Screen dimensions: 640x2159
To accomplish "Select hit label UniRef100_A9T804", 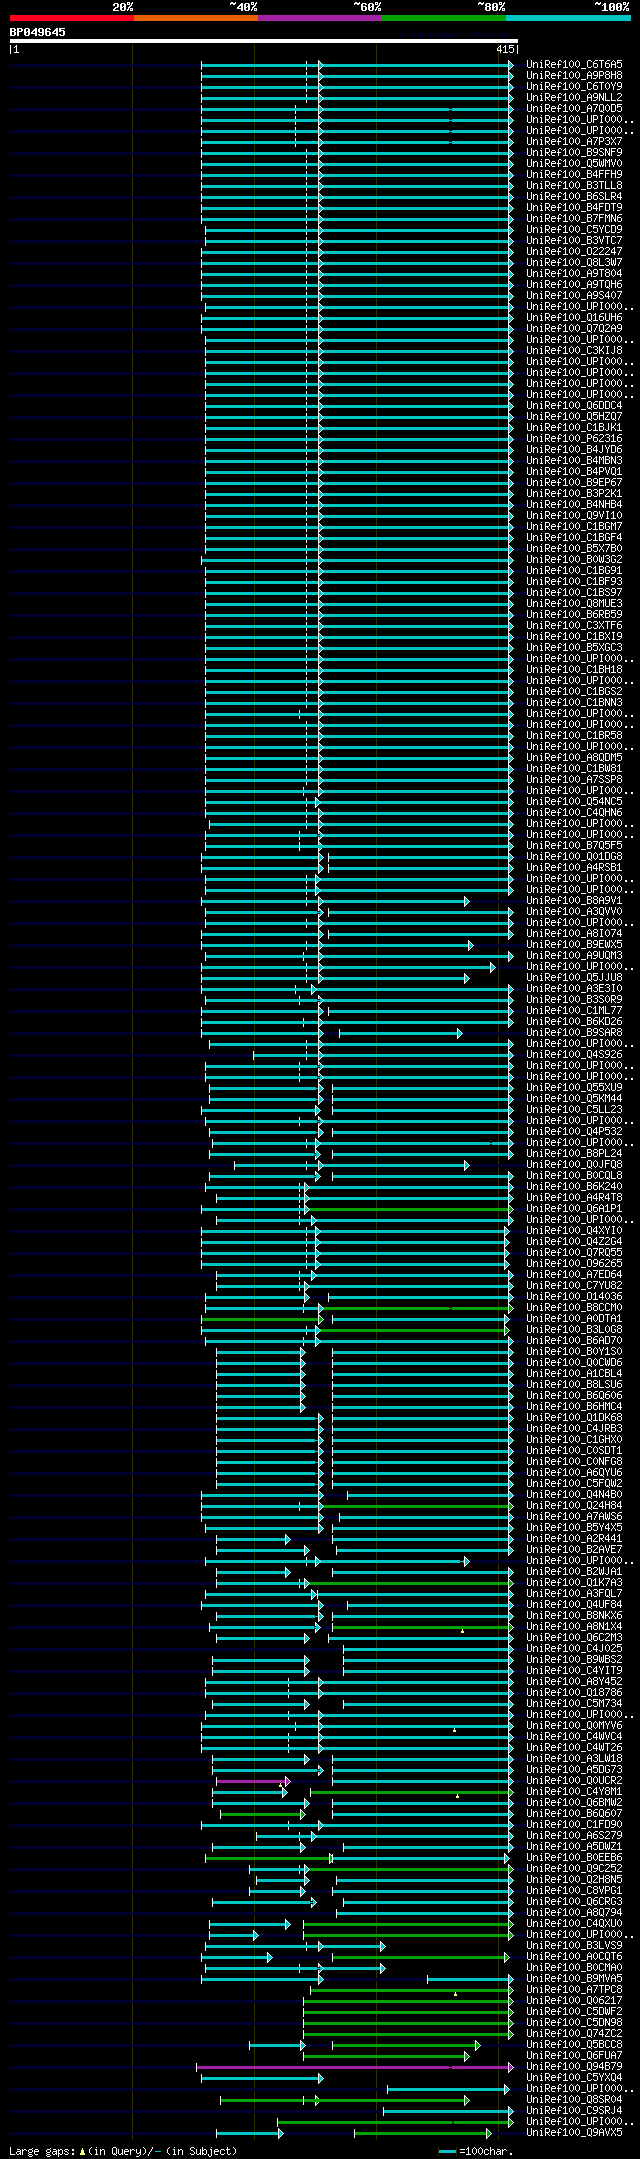I will point(574,273).
